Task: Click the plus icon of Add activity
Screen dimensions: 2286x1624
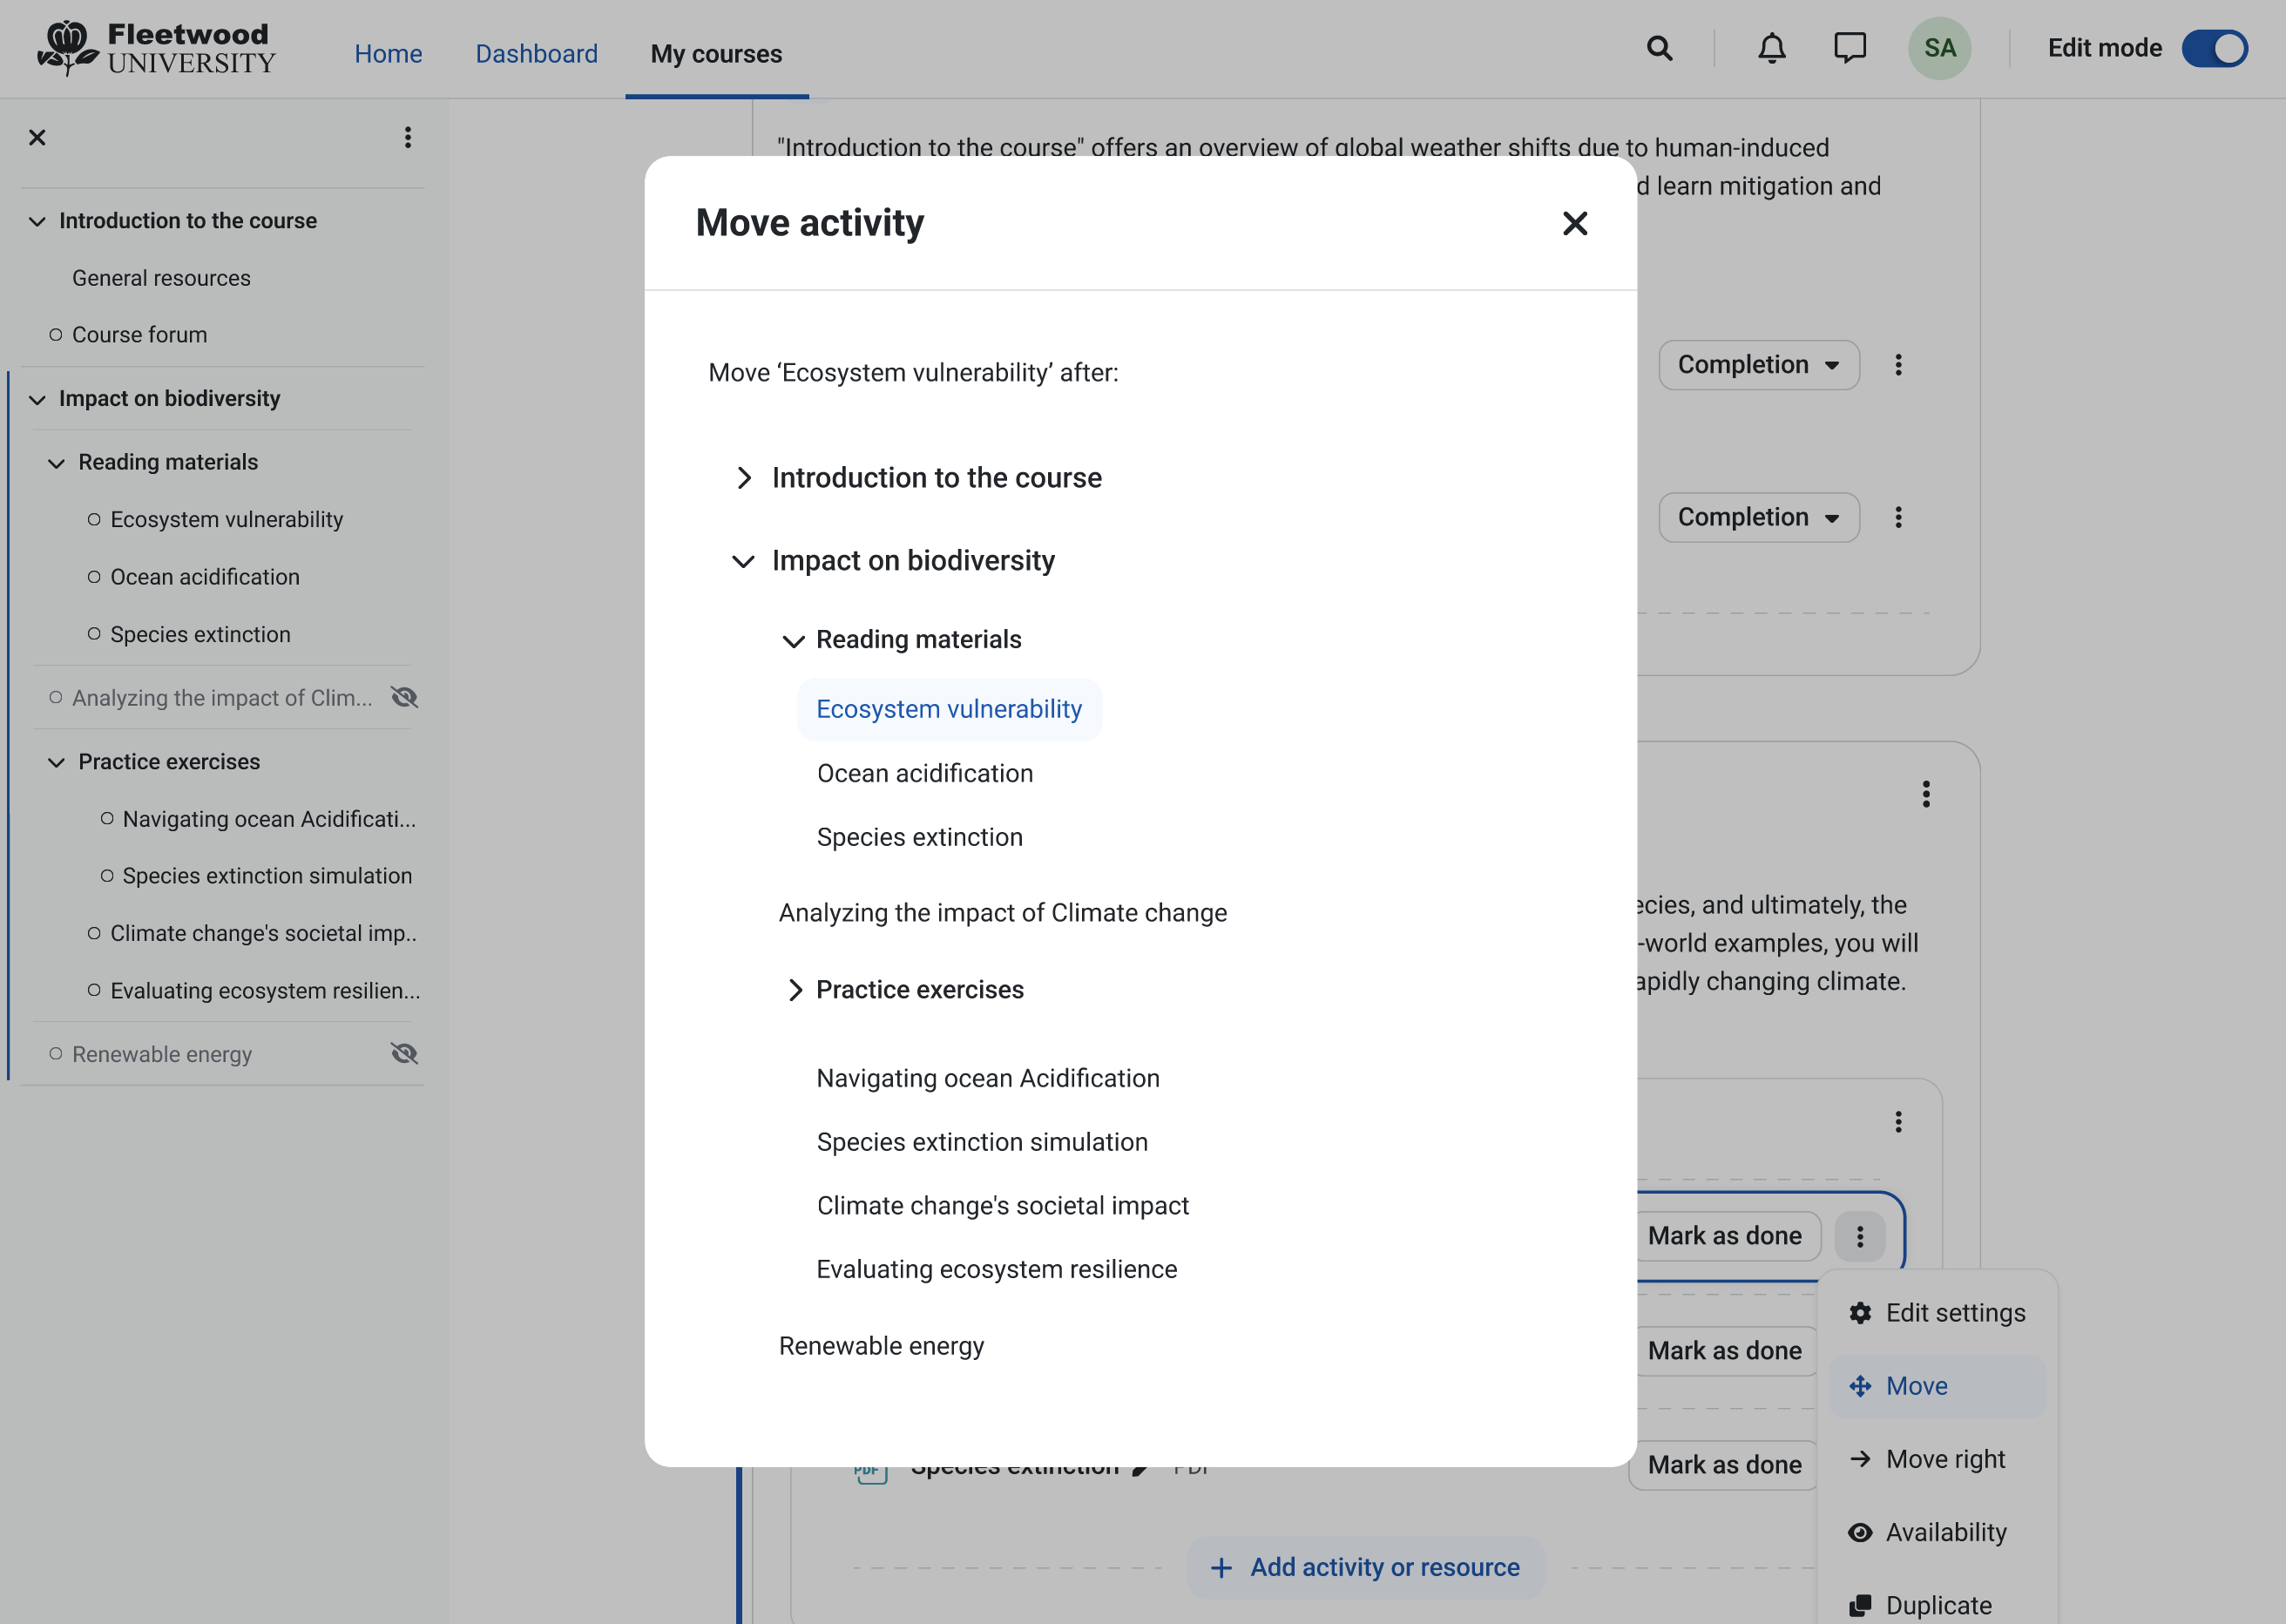Action: [x=1220, y=1567]
